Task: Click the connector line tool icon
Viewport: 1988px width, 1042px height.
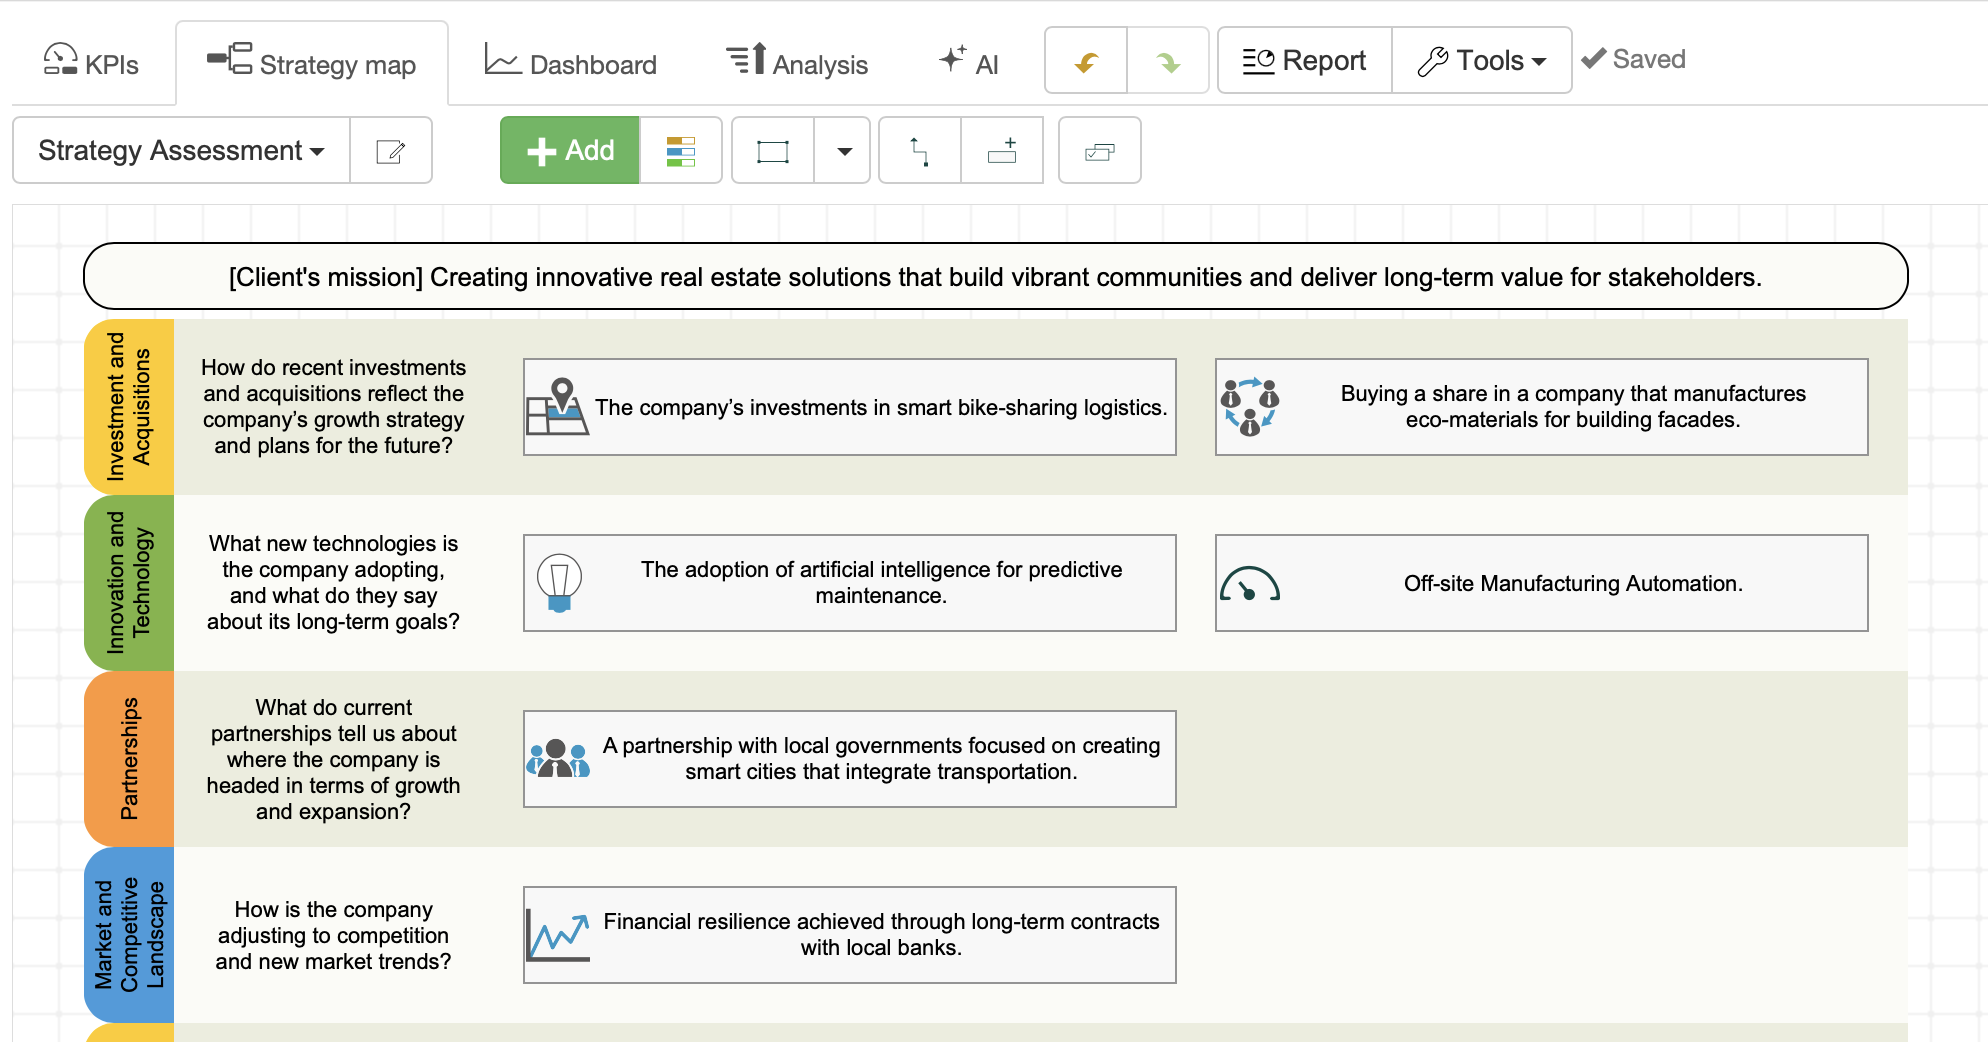Action: click(919, 151)
